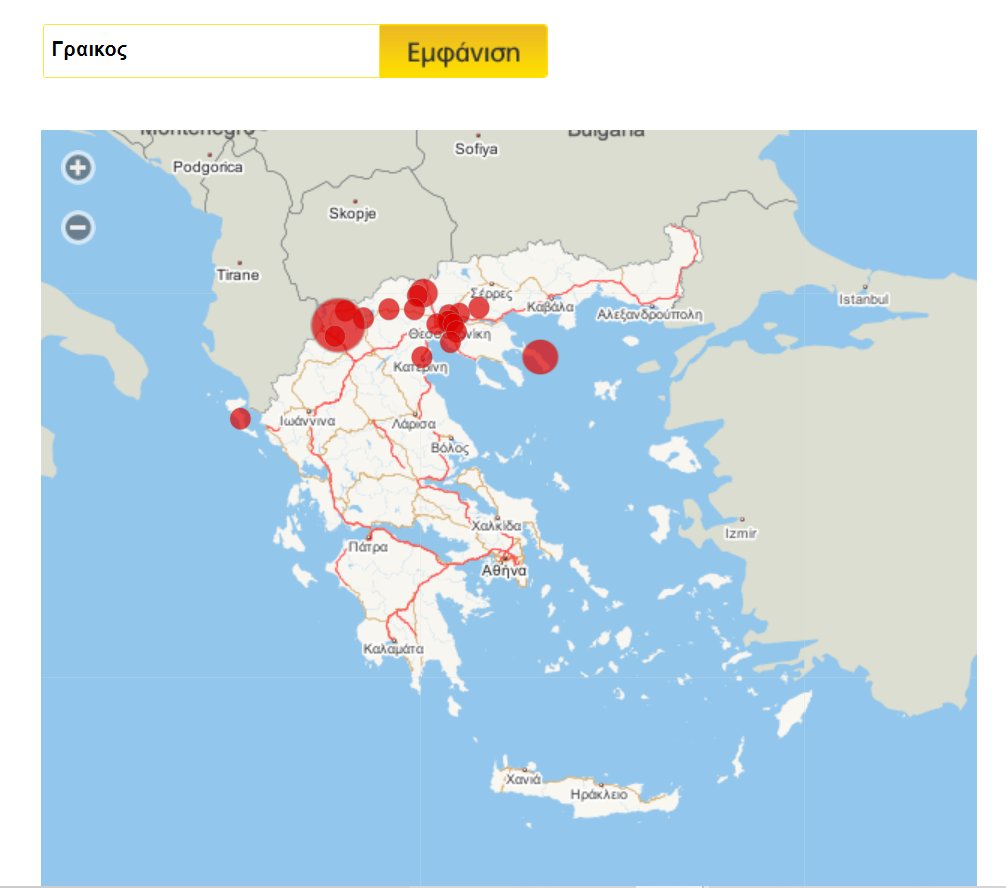Click the small marker east of the Kastoria cluster
Screen dimensions: 1006x888
pos(388,310)
